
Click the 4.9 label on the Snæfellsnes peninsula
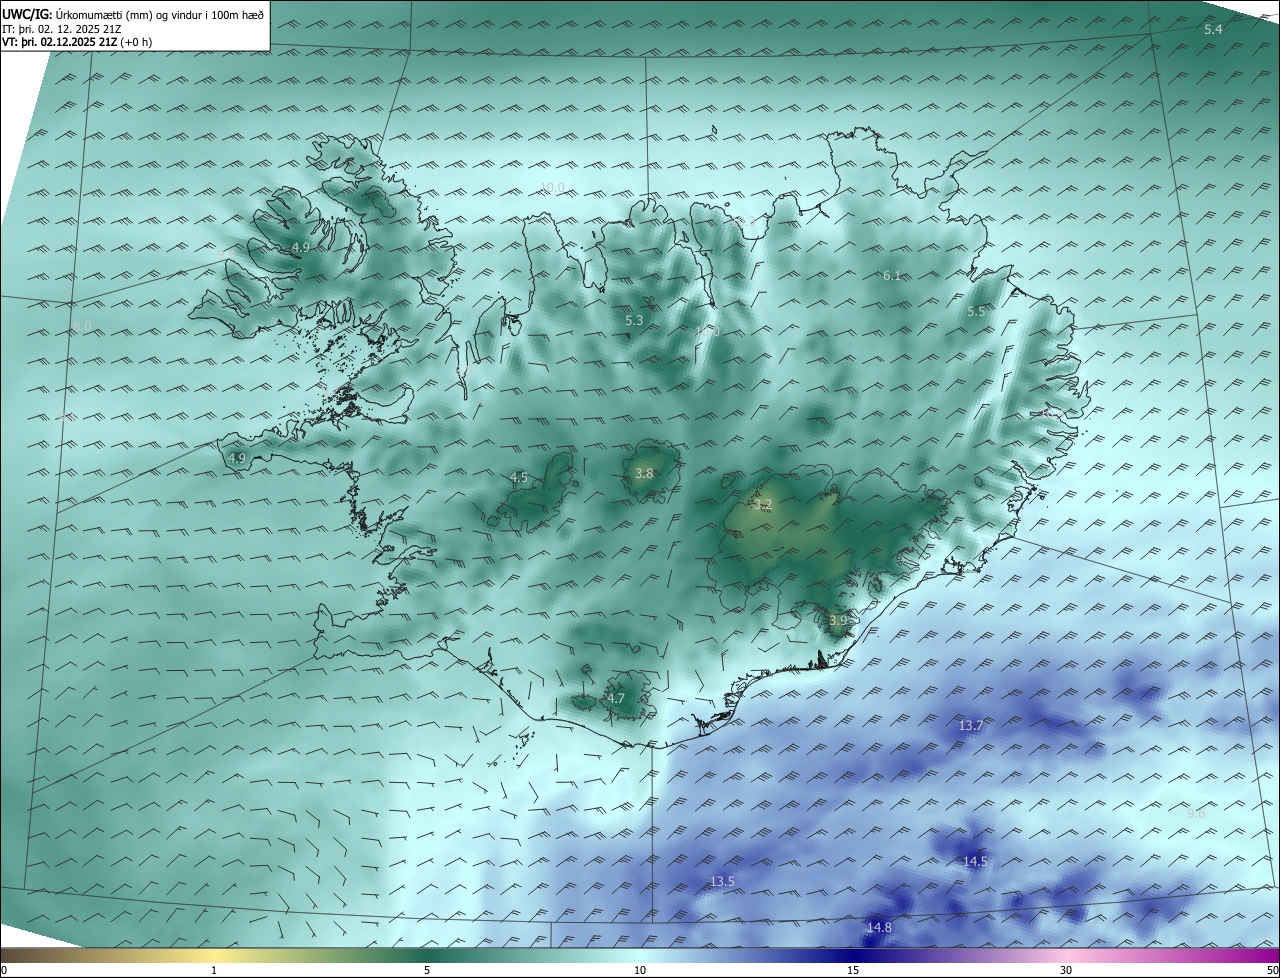[x=237, y=459]
